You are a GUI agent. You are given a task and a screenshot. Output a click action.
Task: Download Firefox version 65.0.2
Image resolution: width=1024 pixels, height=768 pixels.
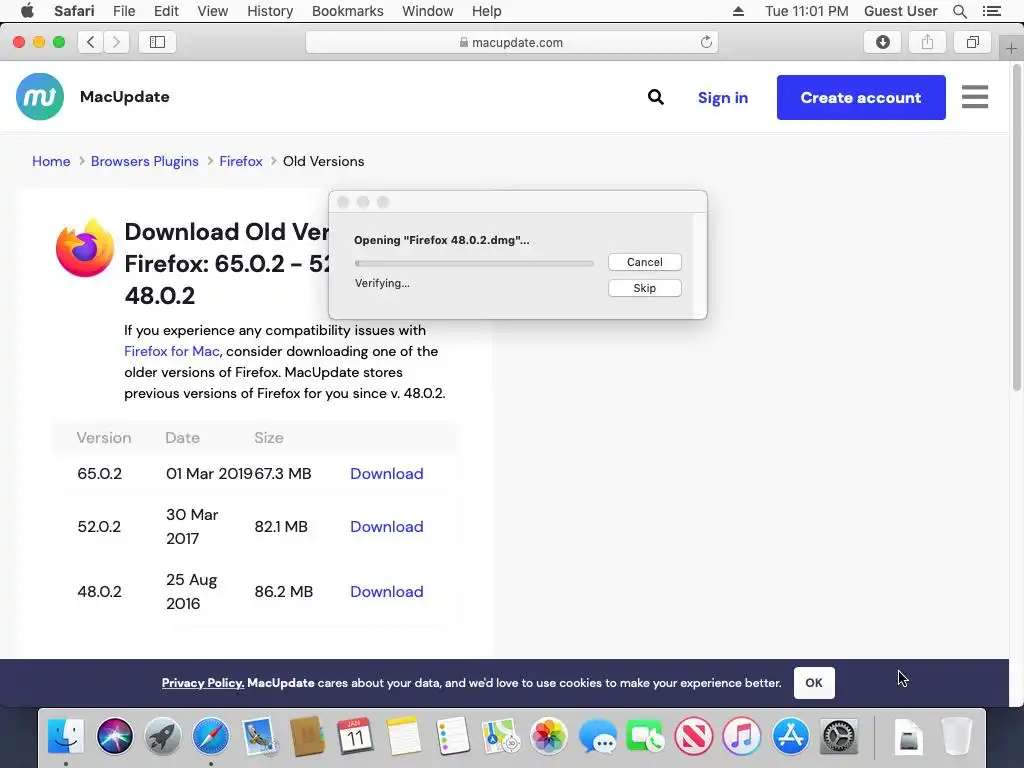(387, 473)
